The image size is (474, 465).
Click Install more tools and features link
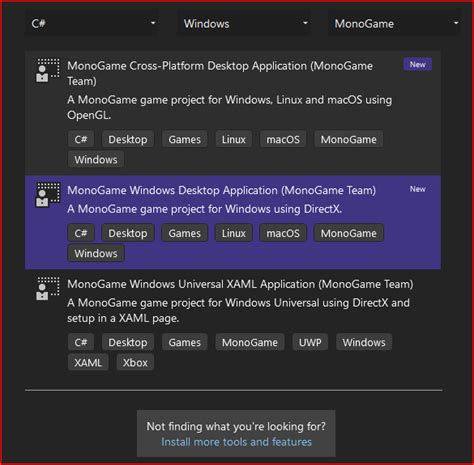[236, 442]
